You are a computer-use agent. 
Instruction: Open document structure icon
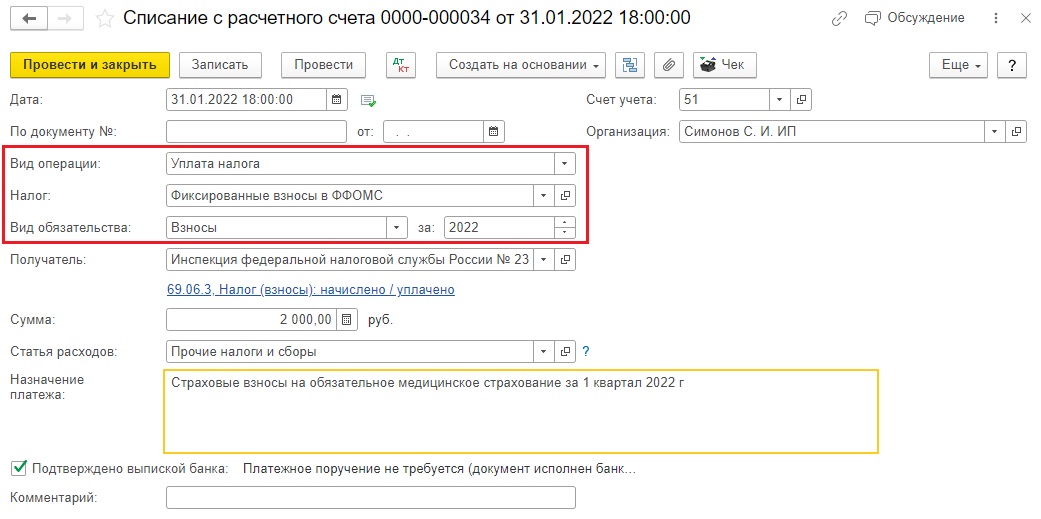coord(630,65)
